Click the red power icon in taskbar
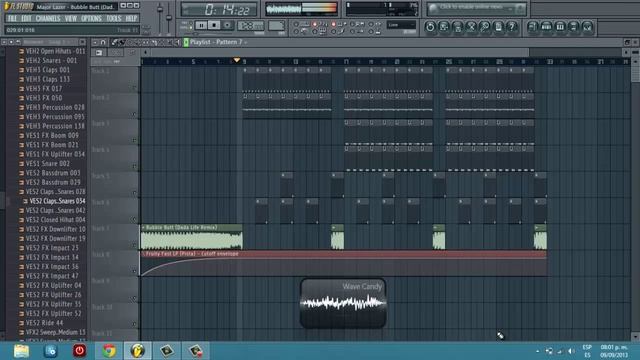This screenshot has height=360, width=640. click(x=80, y=351)
